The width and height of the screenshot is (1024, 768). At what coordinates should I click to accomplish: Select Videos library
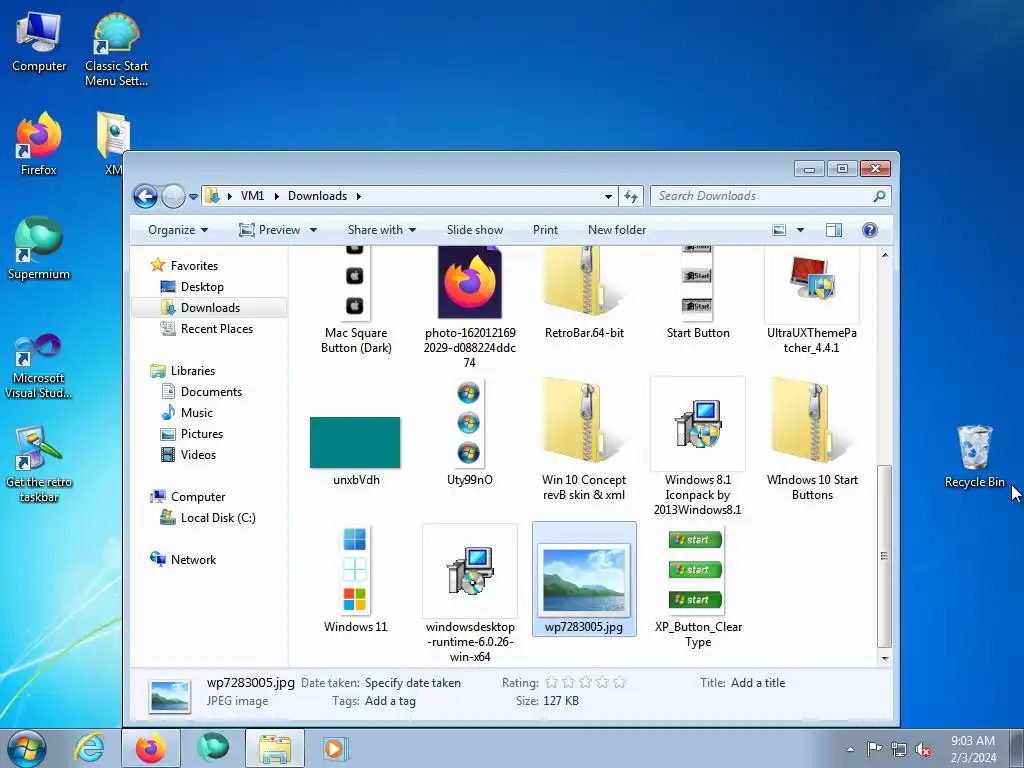(198, 455)
